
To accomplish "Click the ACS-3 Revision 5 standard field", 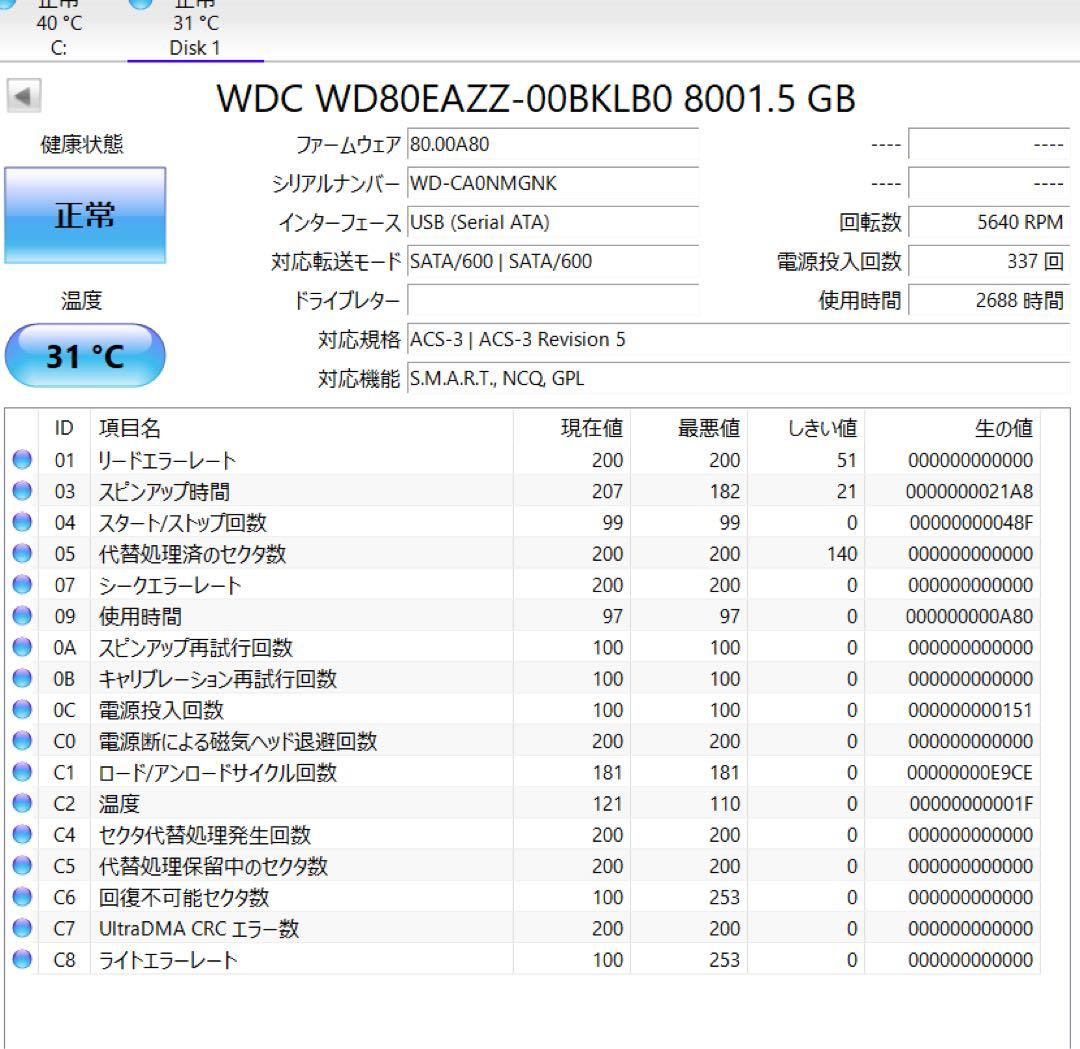I will [738, 340].
